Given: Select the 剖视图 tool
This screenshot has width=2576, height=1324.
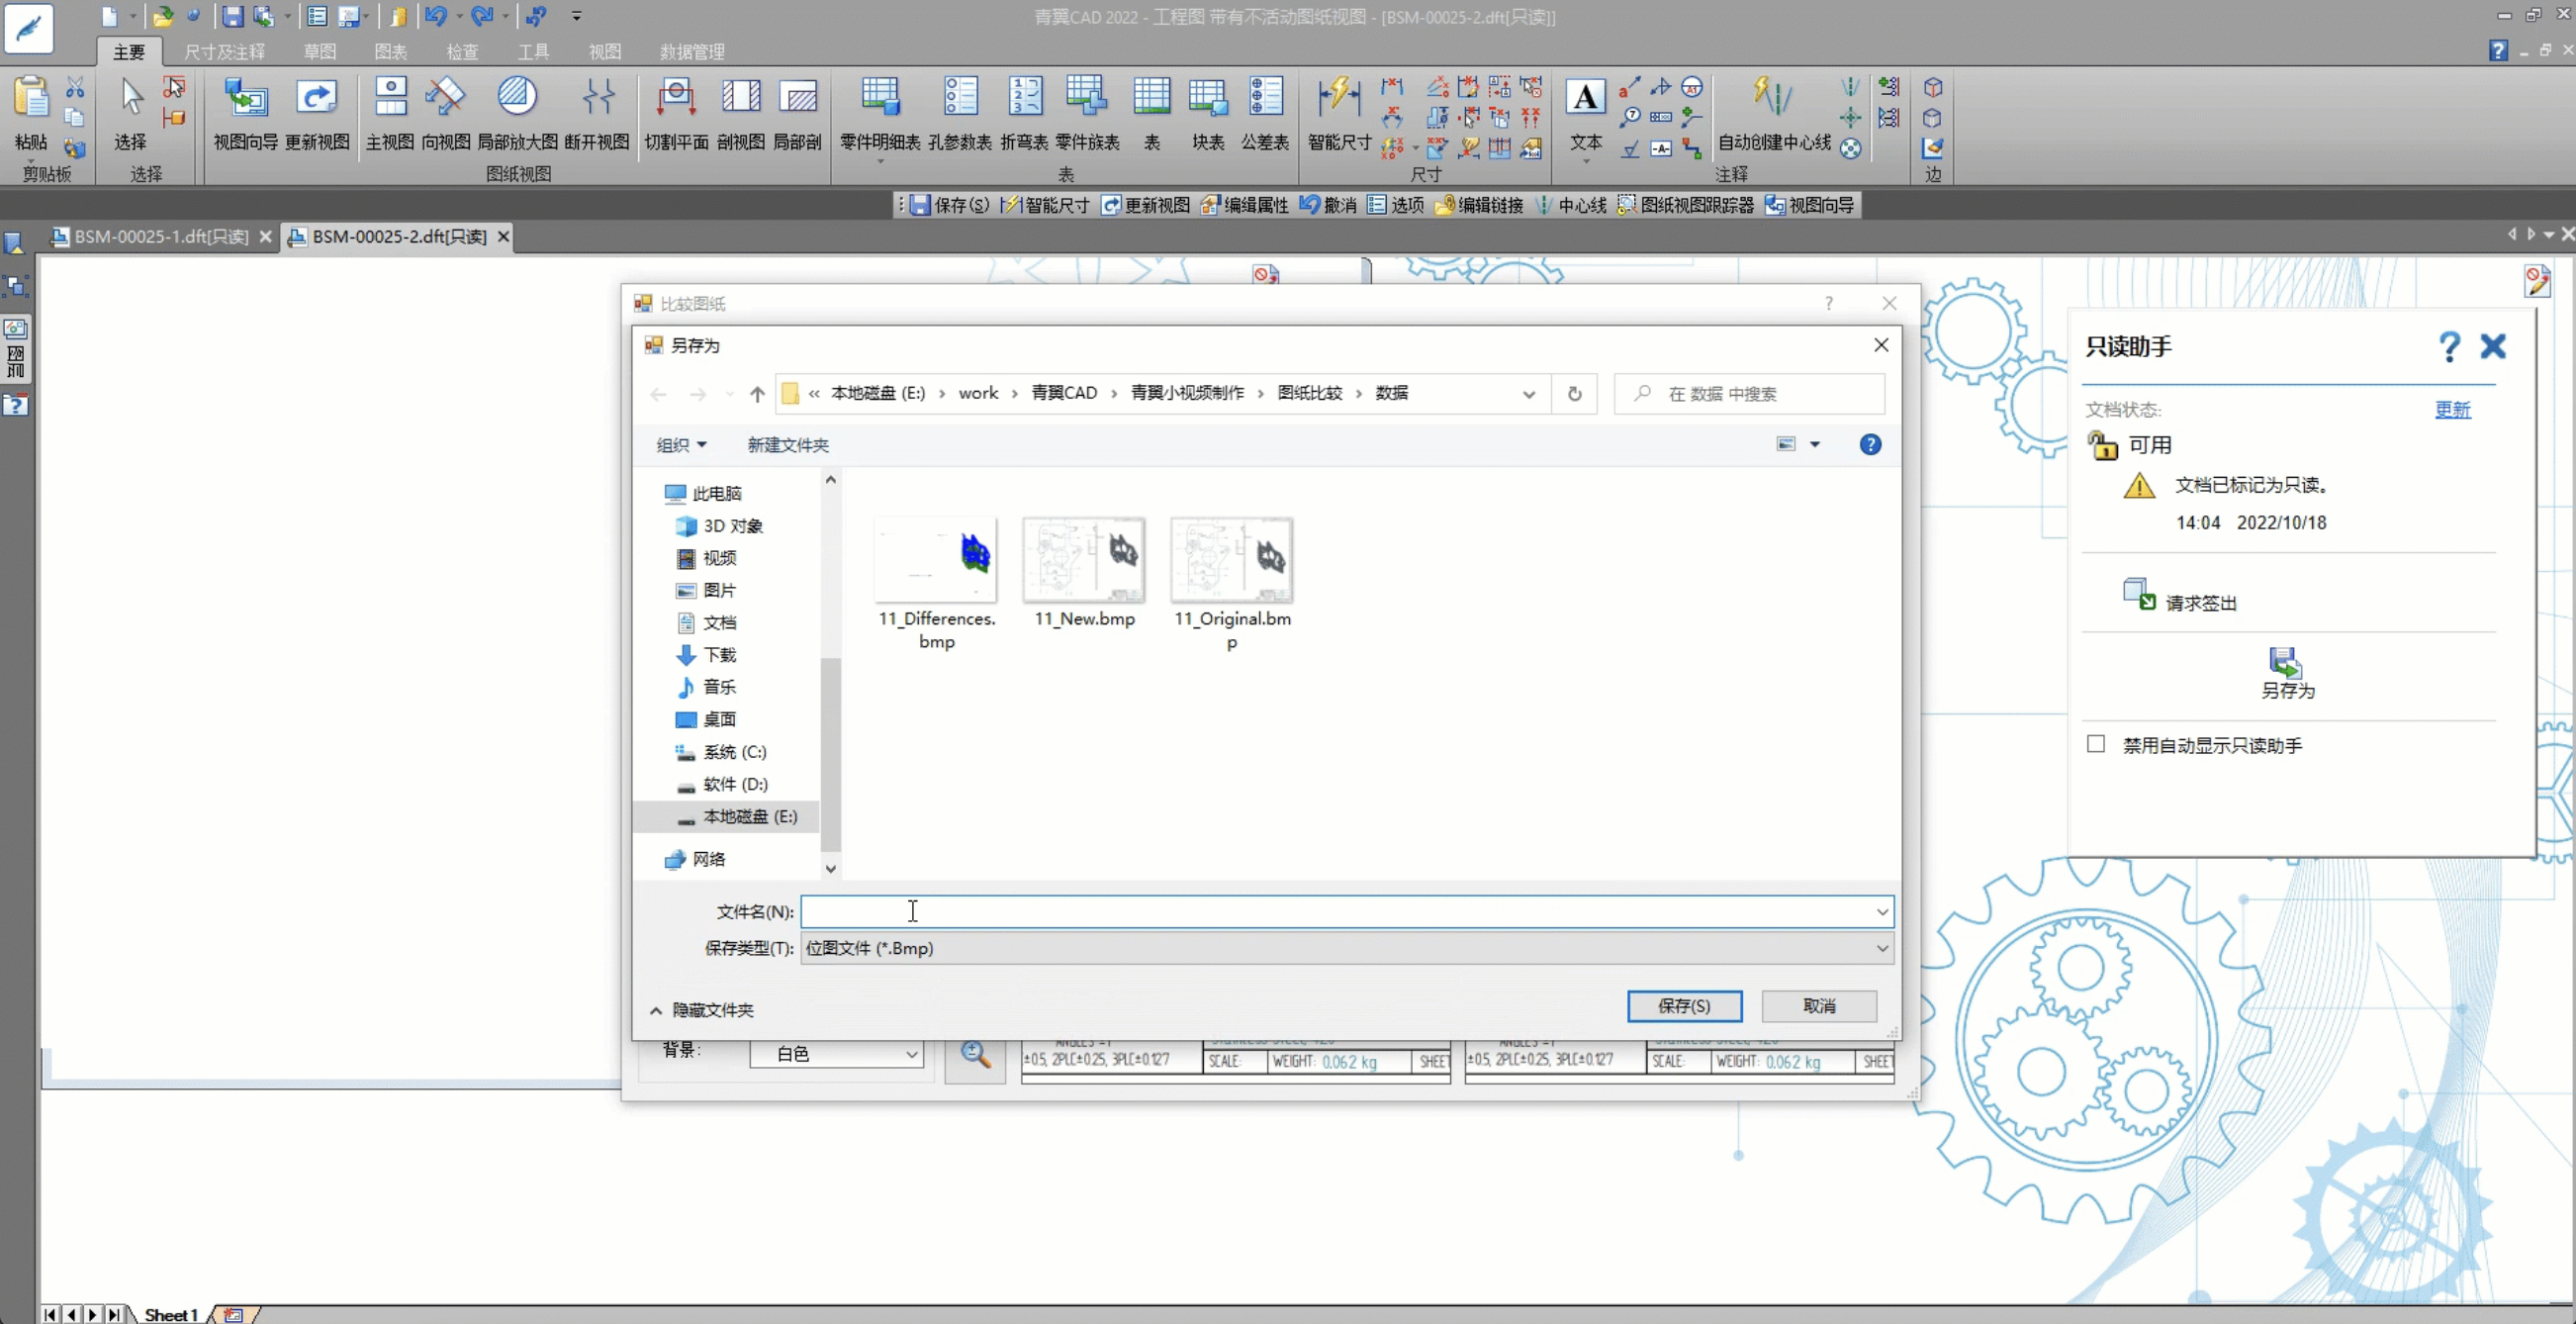Looking at the screenshot, I should click(741, 113).
